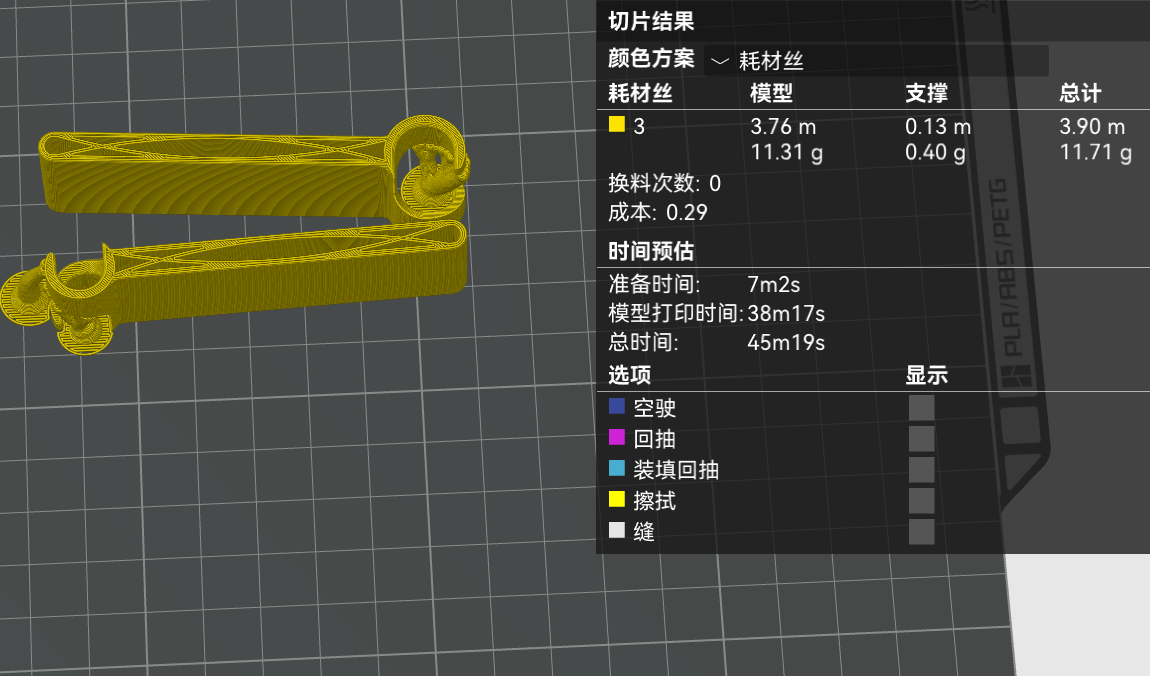Click the 选项 section header
The width and height of the screenshot is (1150, 676).
(x=629, y=375)
